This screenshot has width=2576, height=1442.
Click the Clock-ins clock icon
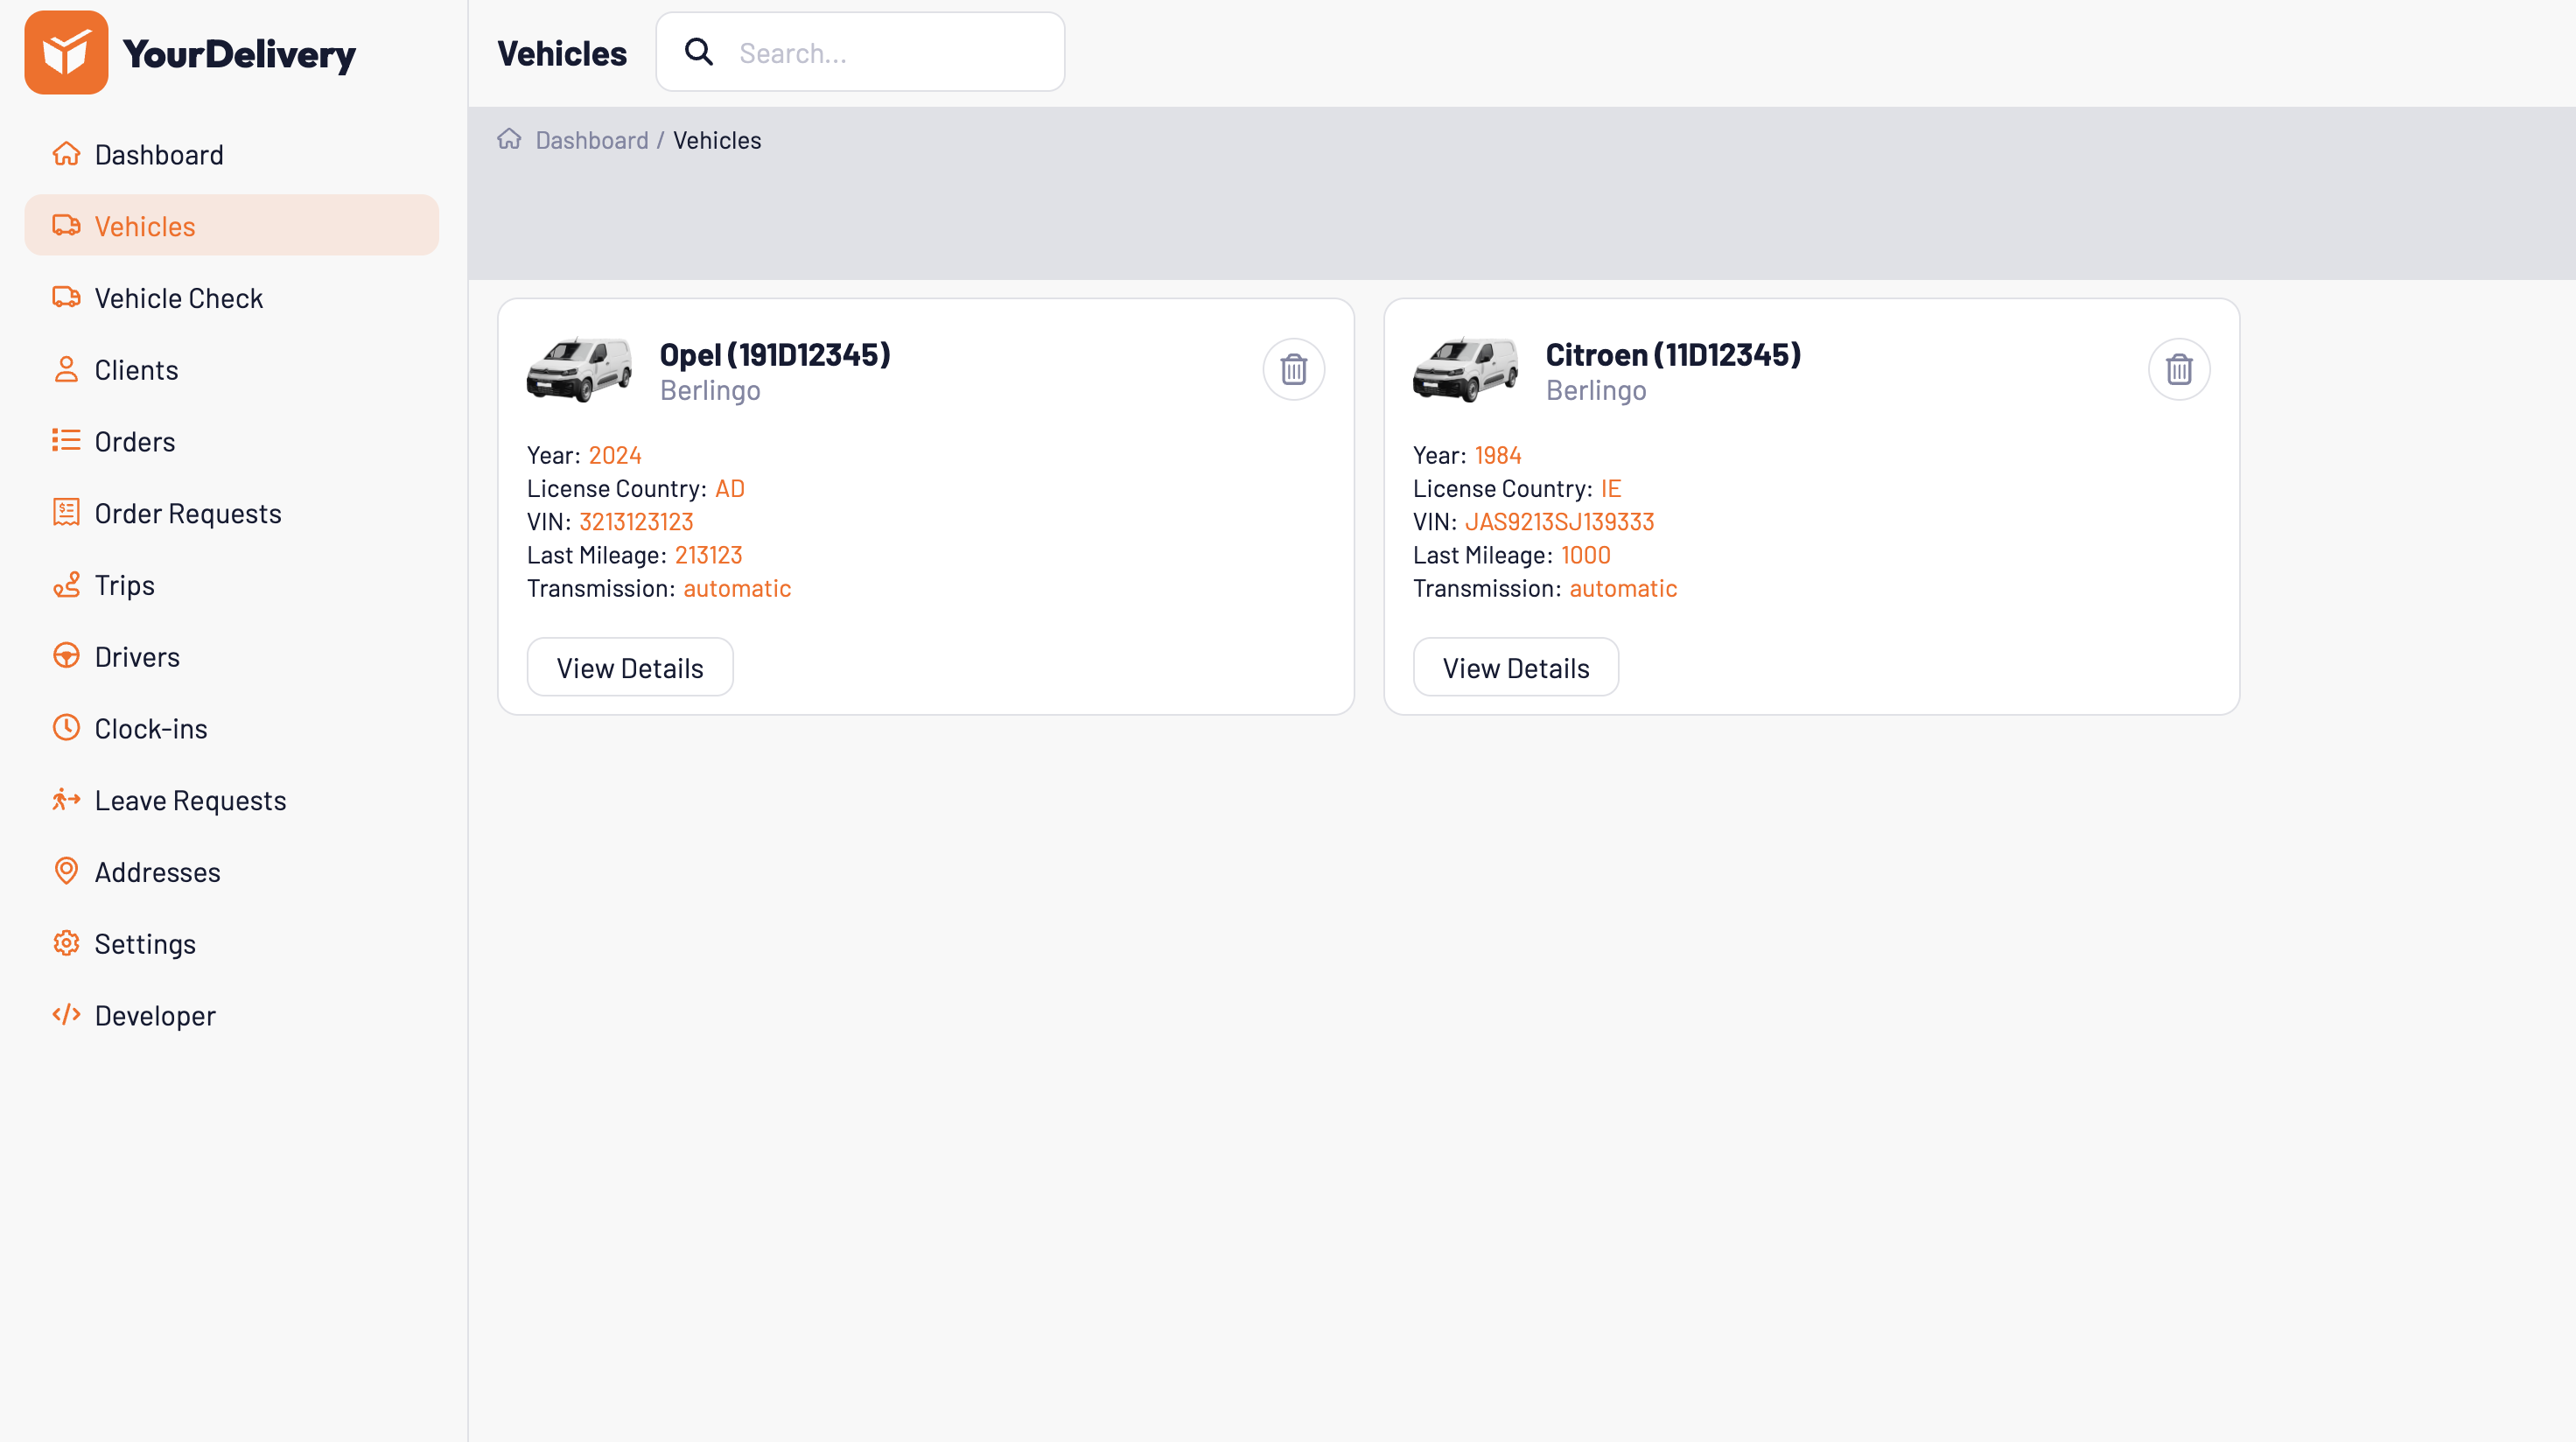pos(66,728)
